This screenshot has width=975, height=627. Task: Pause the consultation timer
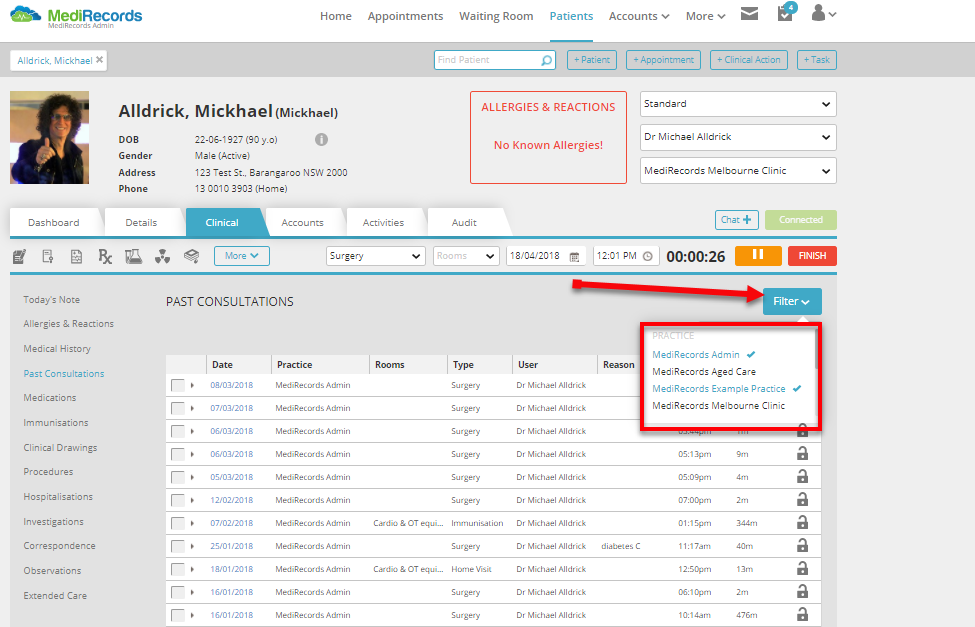coord(758,256)
